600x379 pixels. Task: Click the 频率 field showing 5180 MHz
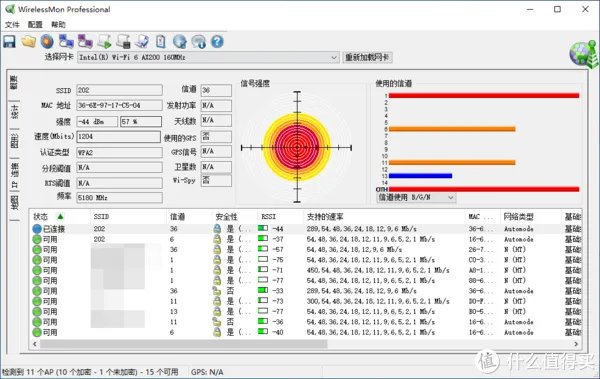tap(119, 198)
